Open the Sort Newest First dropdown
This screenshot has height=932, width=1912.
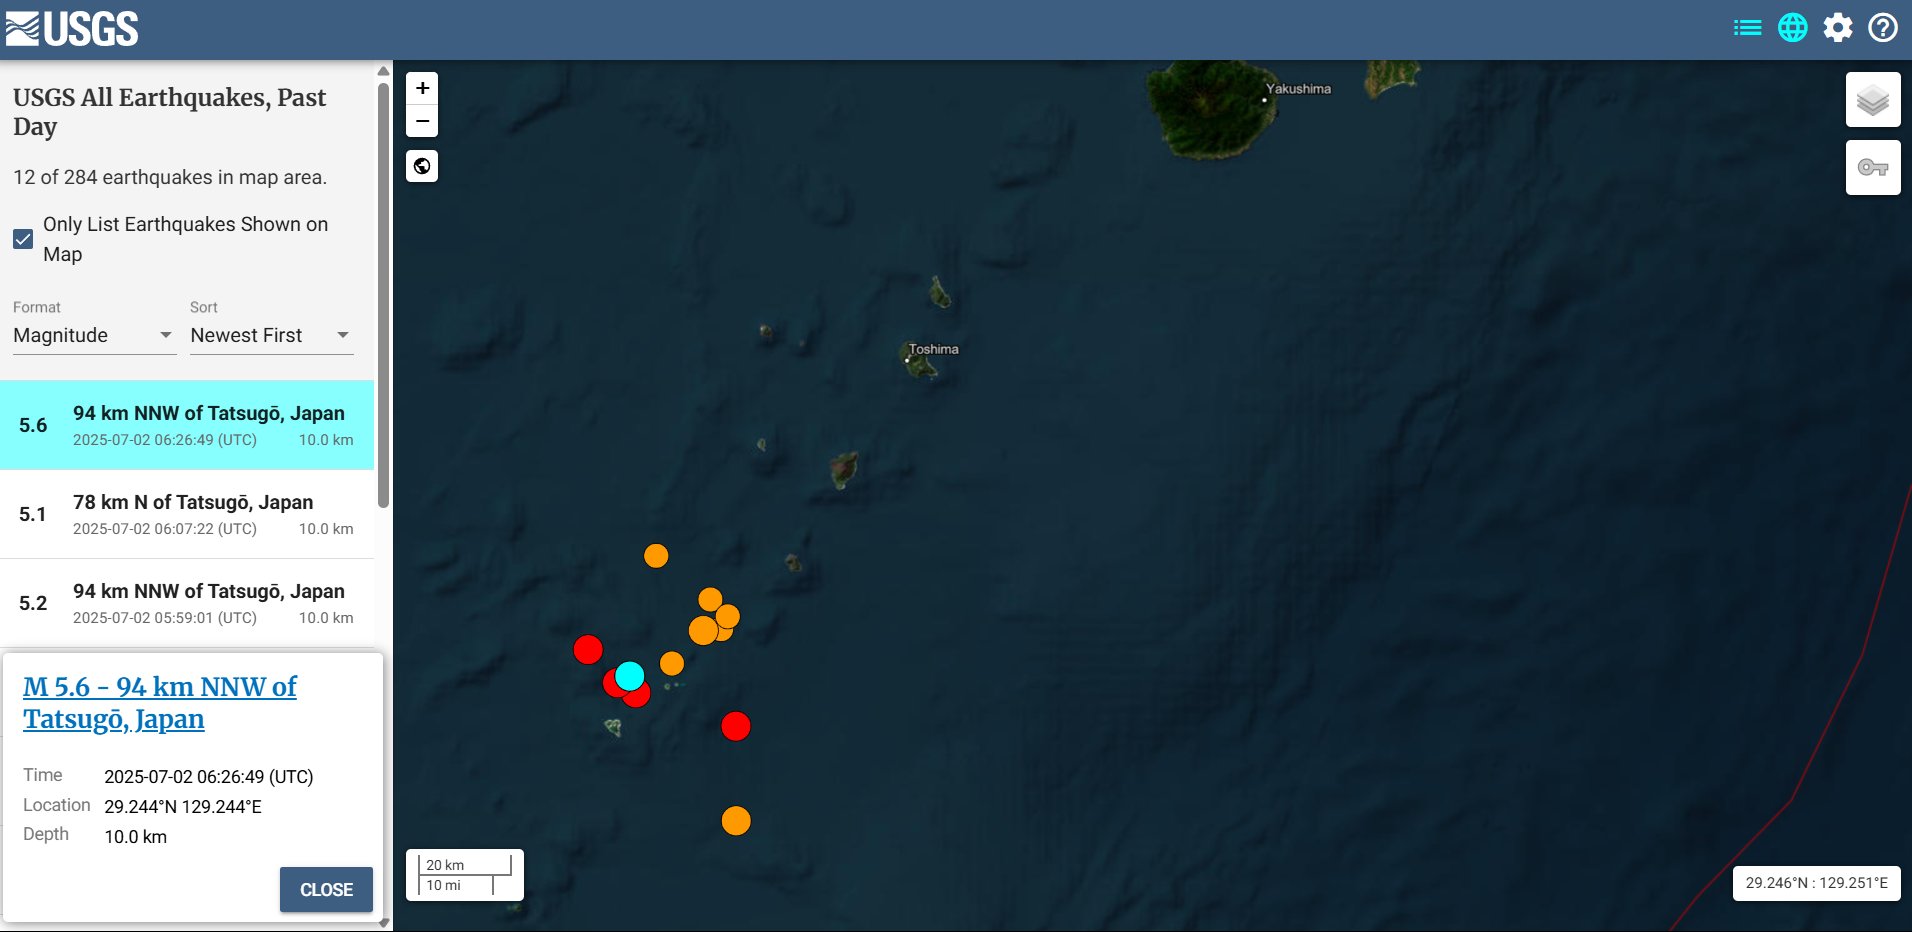click(x=271, y=336)
